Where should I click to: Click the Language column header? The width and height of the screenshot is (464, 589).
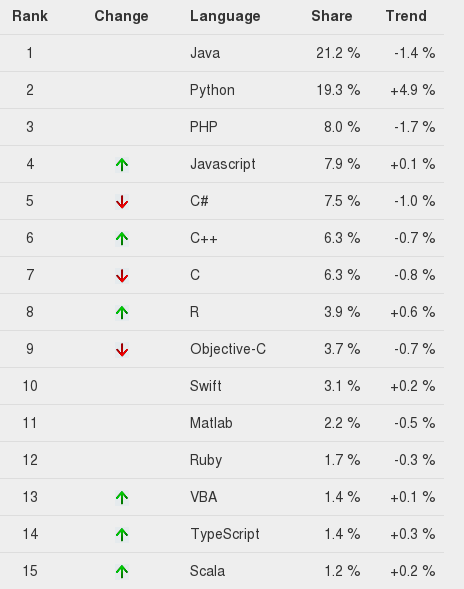click(x=225, y=16)
